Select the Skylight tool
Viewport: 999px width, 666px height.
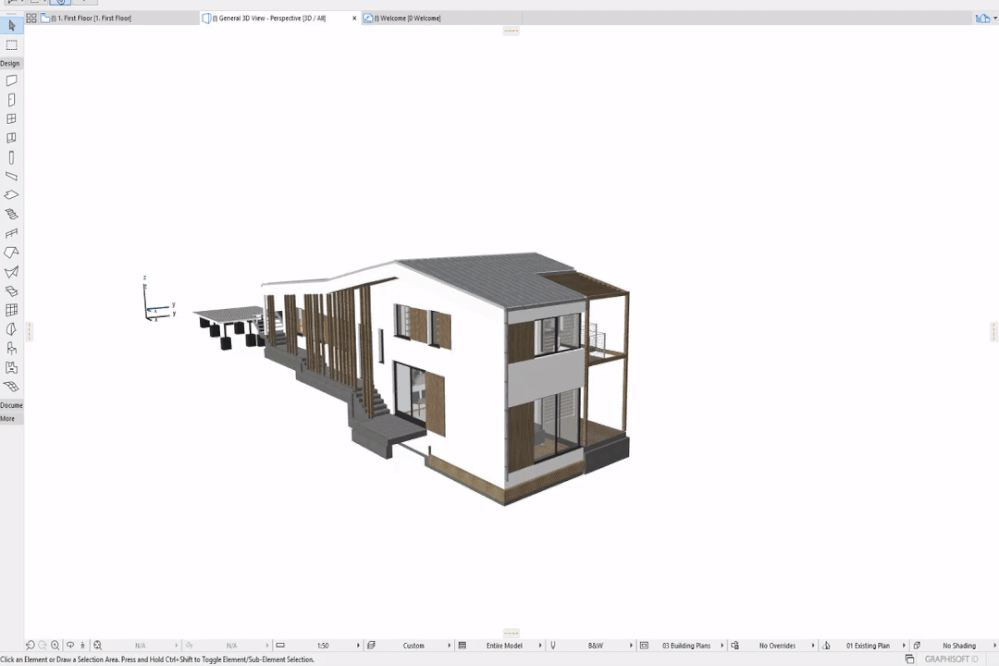[11, 291]
